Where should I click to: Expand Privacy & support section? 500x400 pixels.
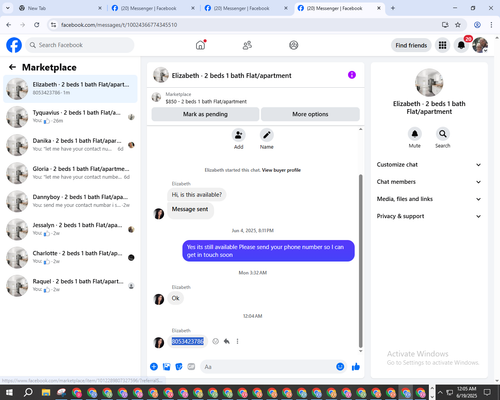[429, 216]
